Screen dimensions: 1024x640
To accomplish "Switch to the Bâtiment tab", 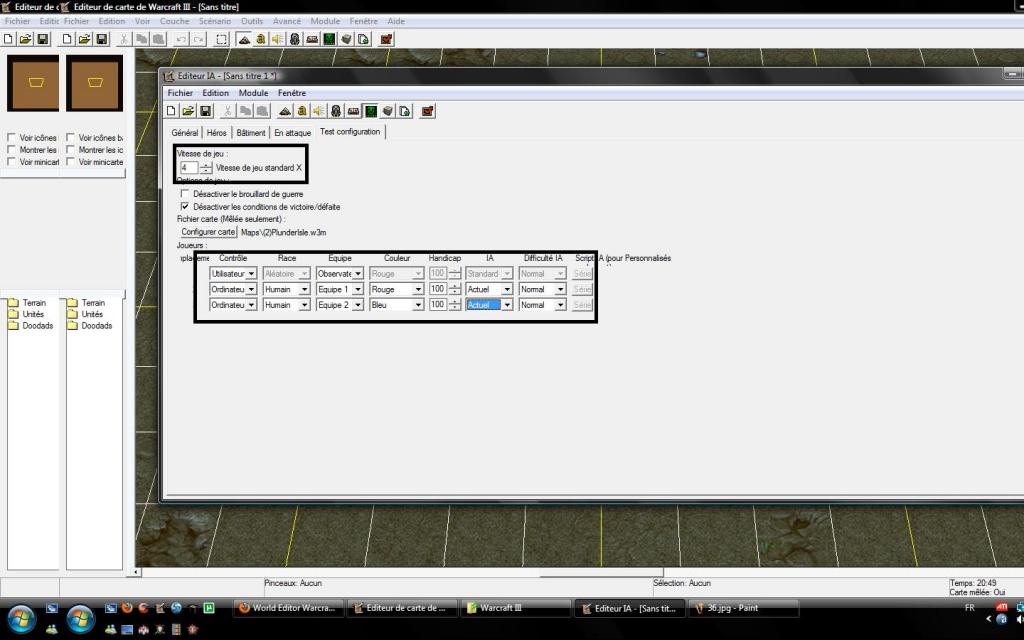I will click(x=251, y=133).
